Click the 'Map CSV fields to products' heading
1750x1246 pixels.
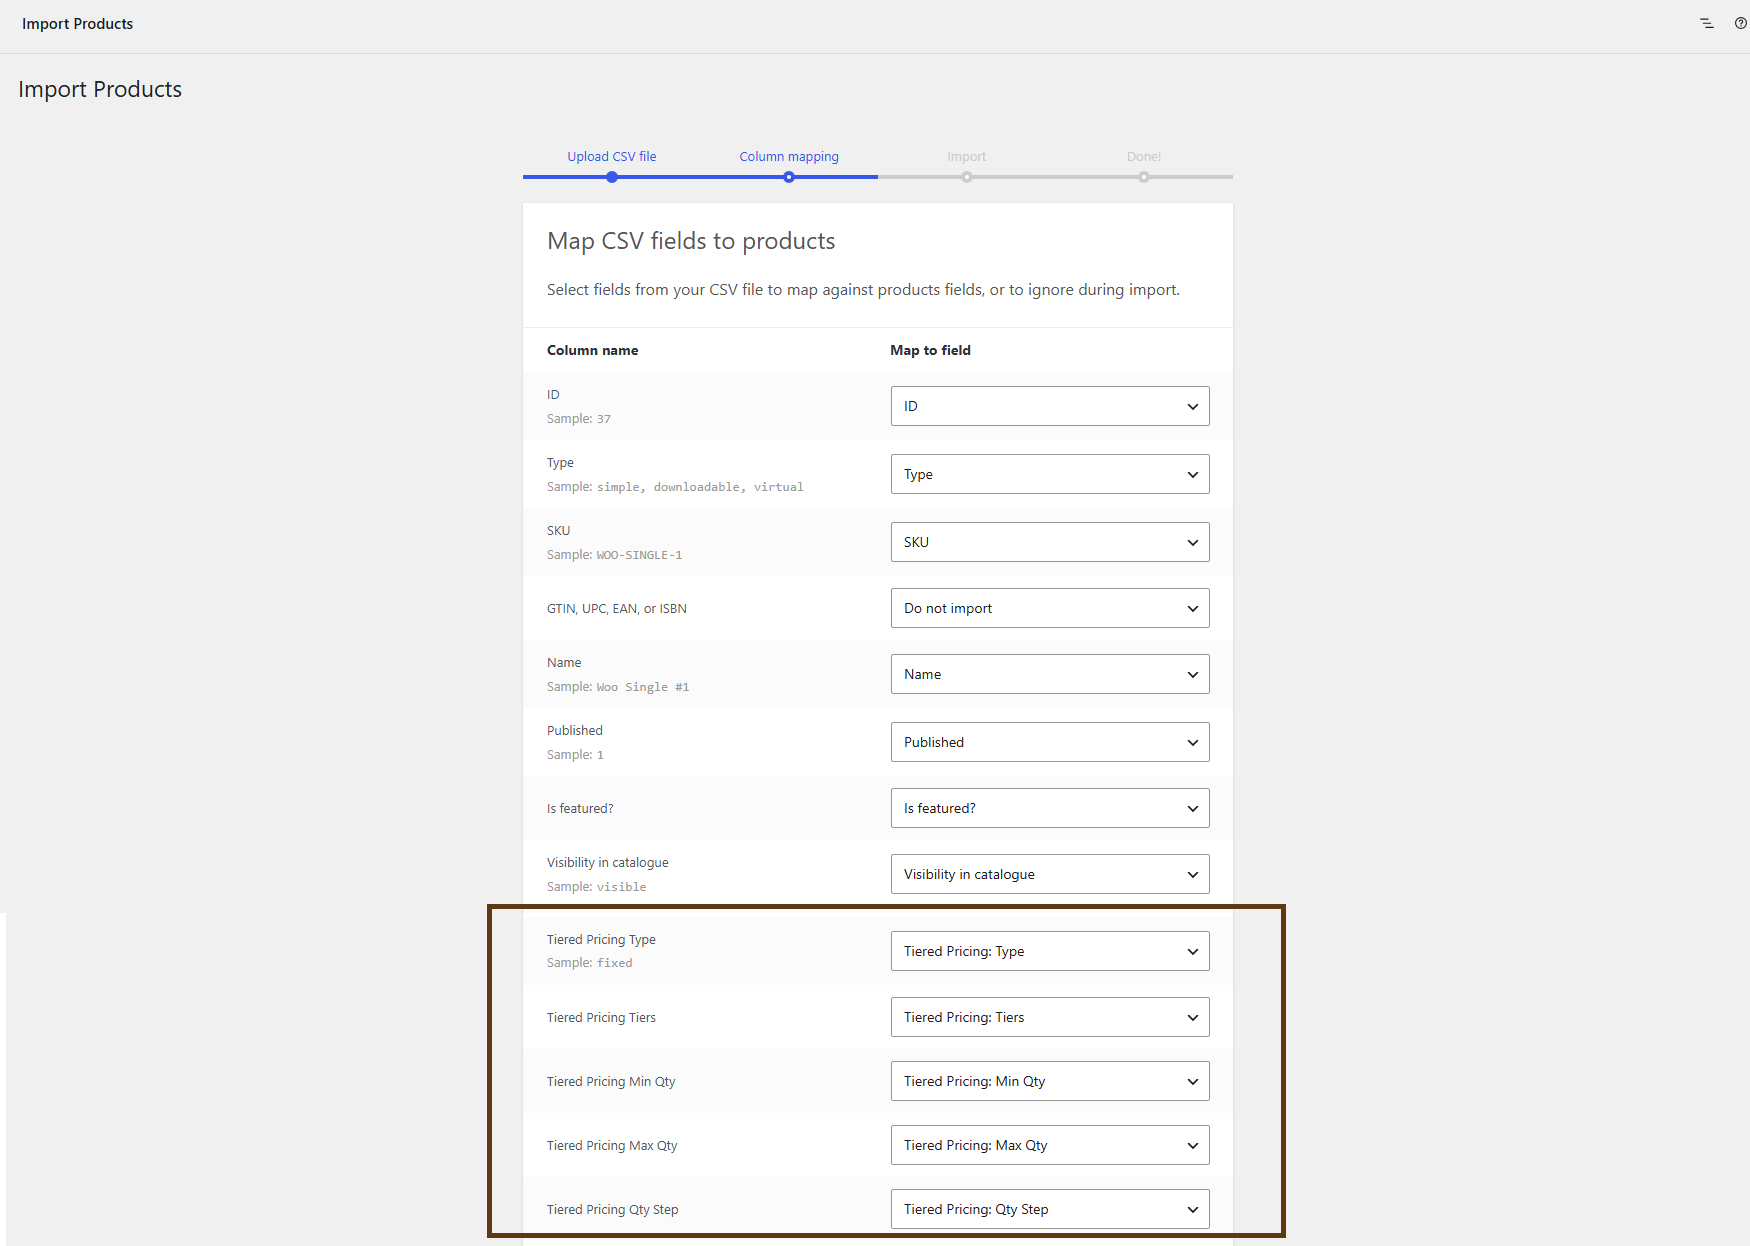click(x=691, y=241)
